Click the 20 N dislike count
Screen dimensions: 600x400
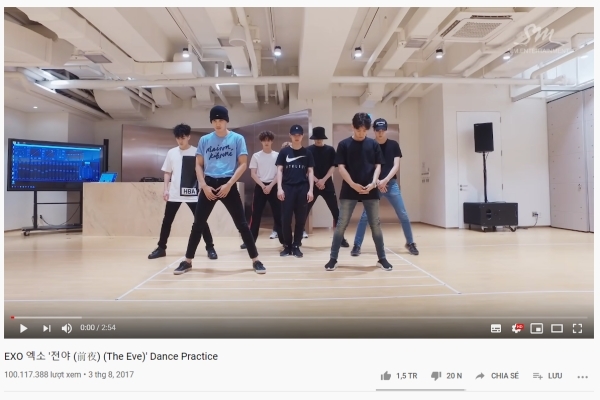(454, 376)
